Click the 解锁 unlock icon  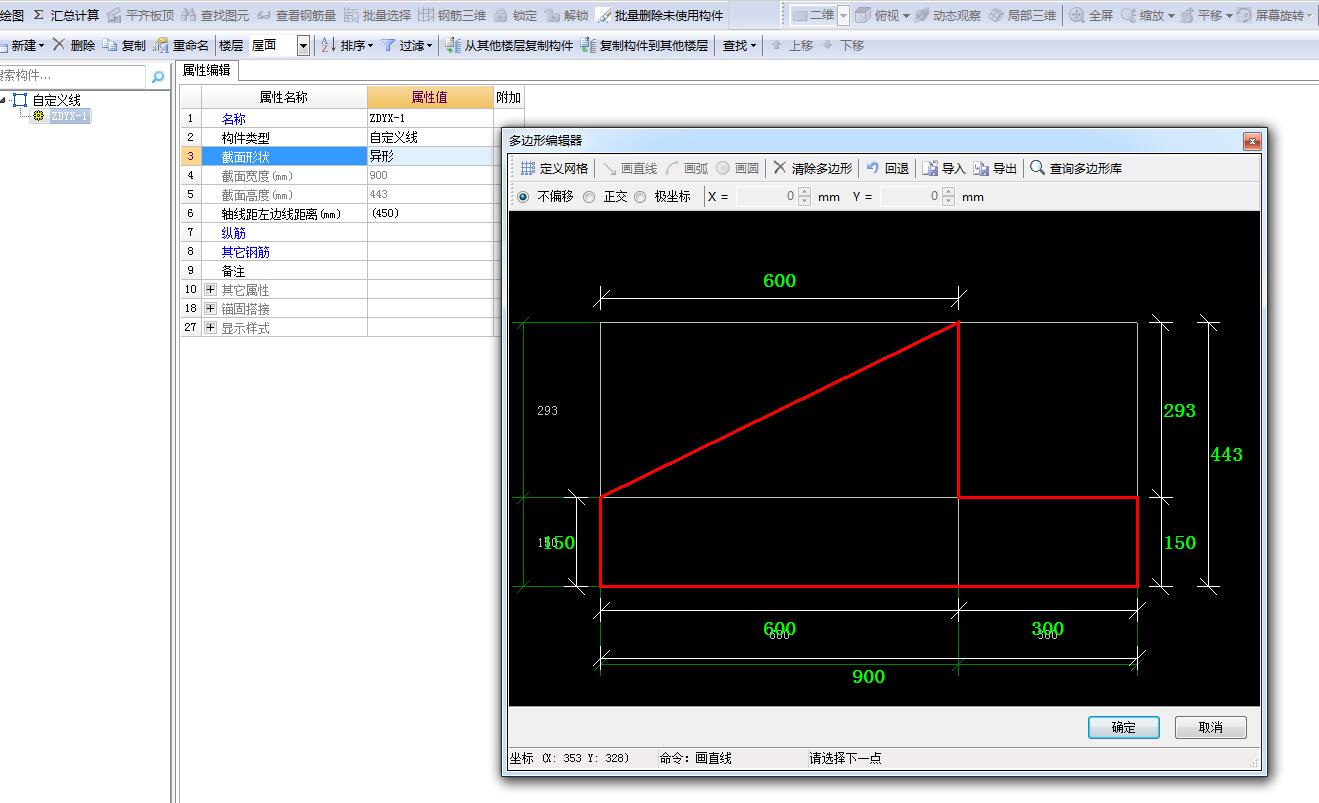point(552,15)
